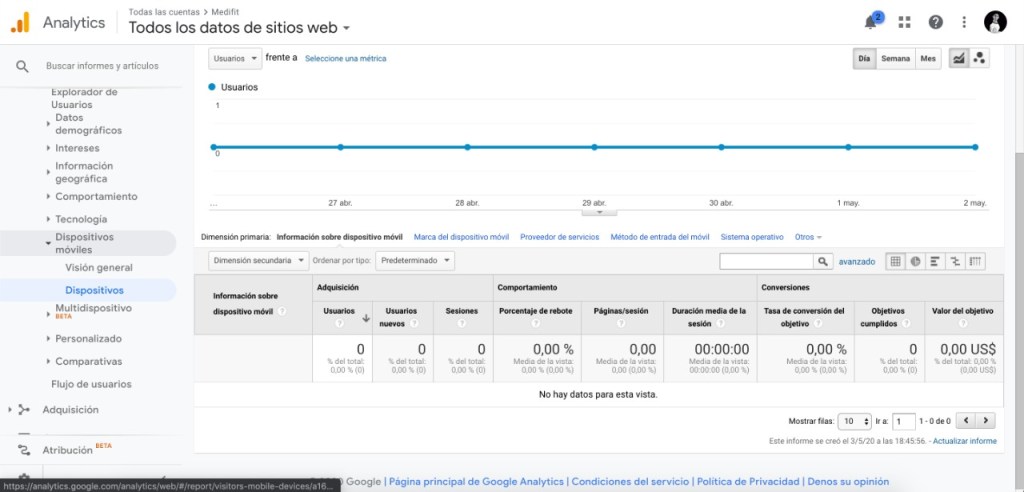
Task: Open Flujo de usuarios report
Action: point(91,384)
